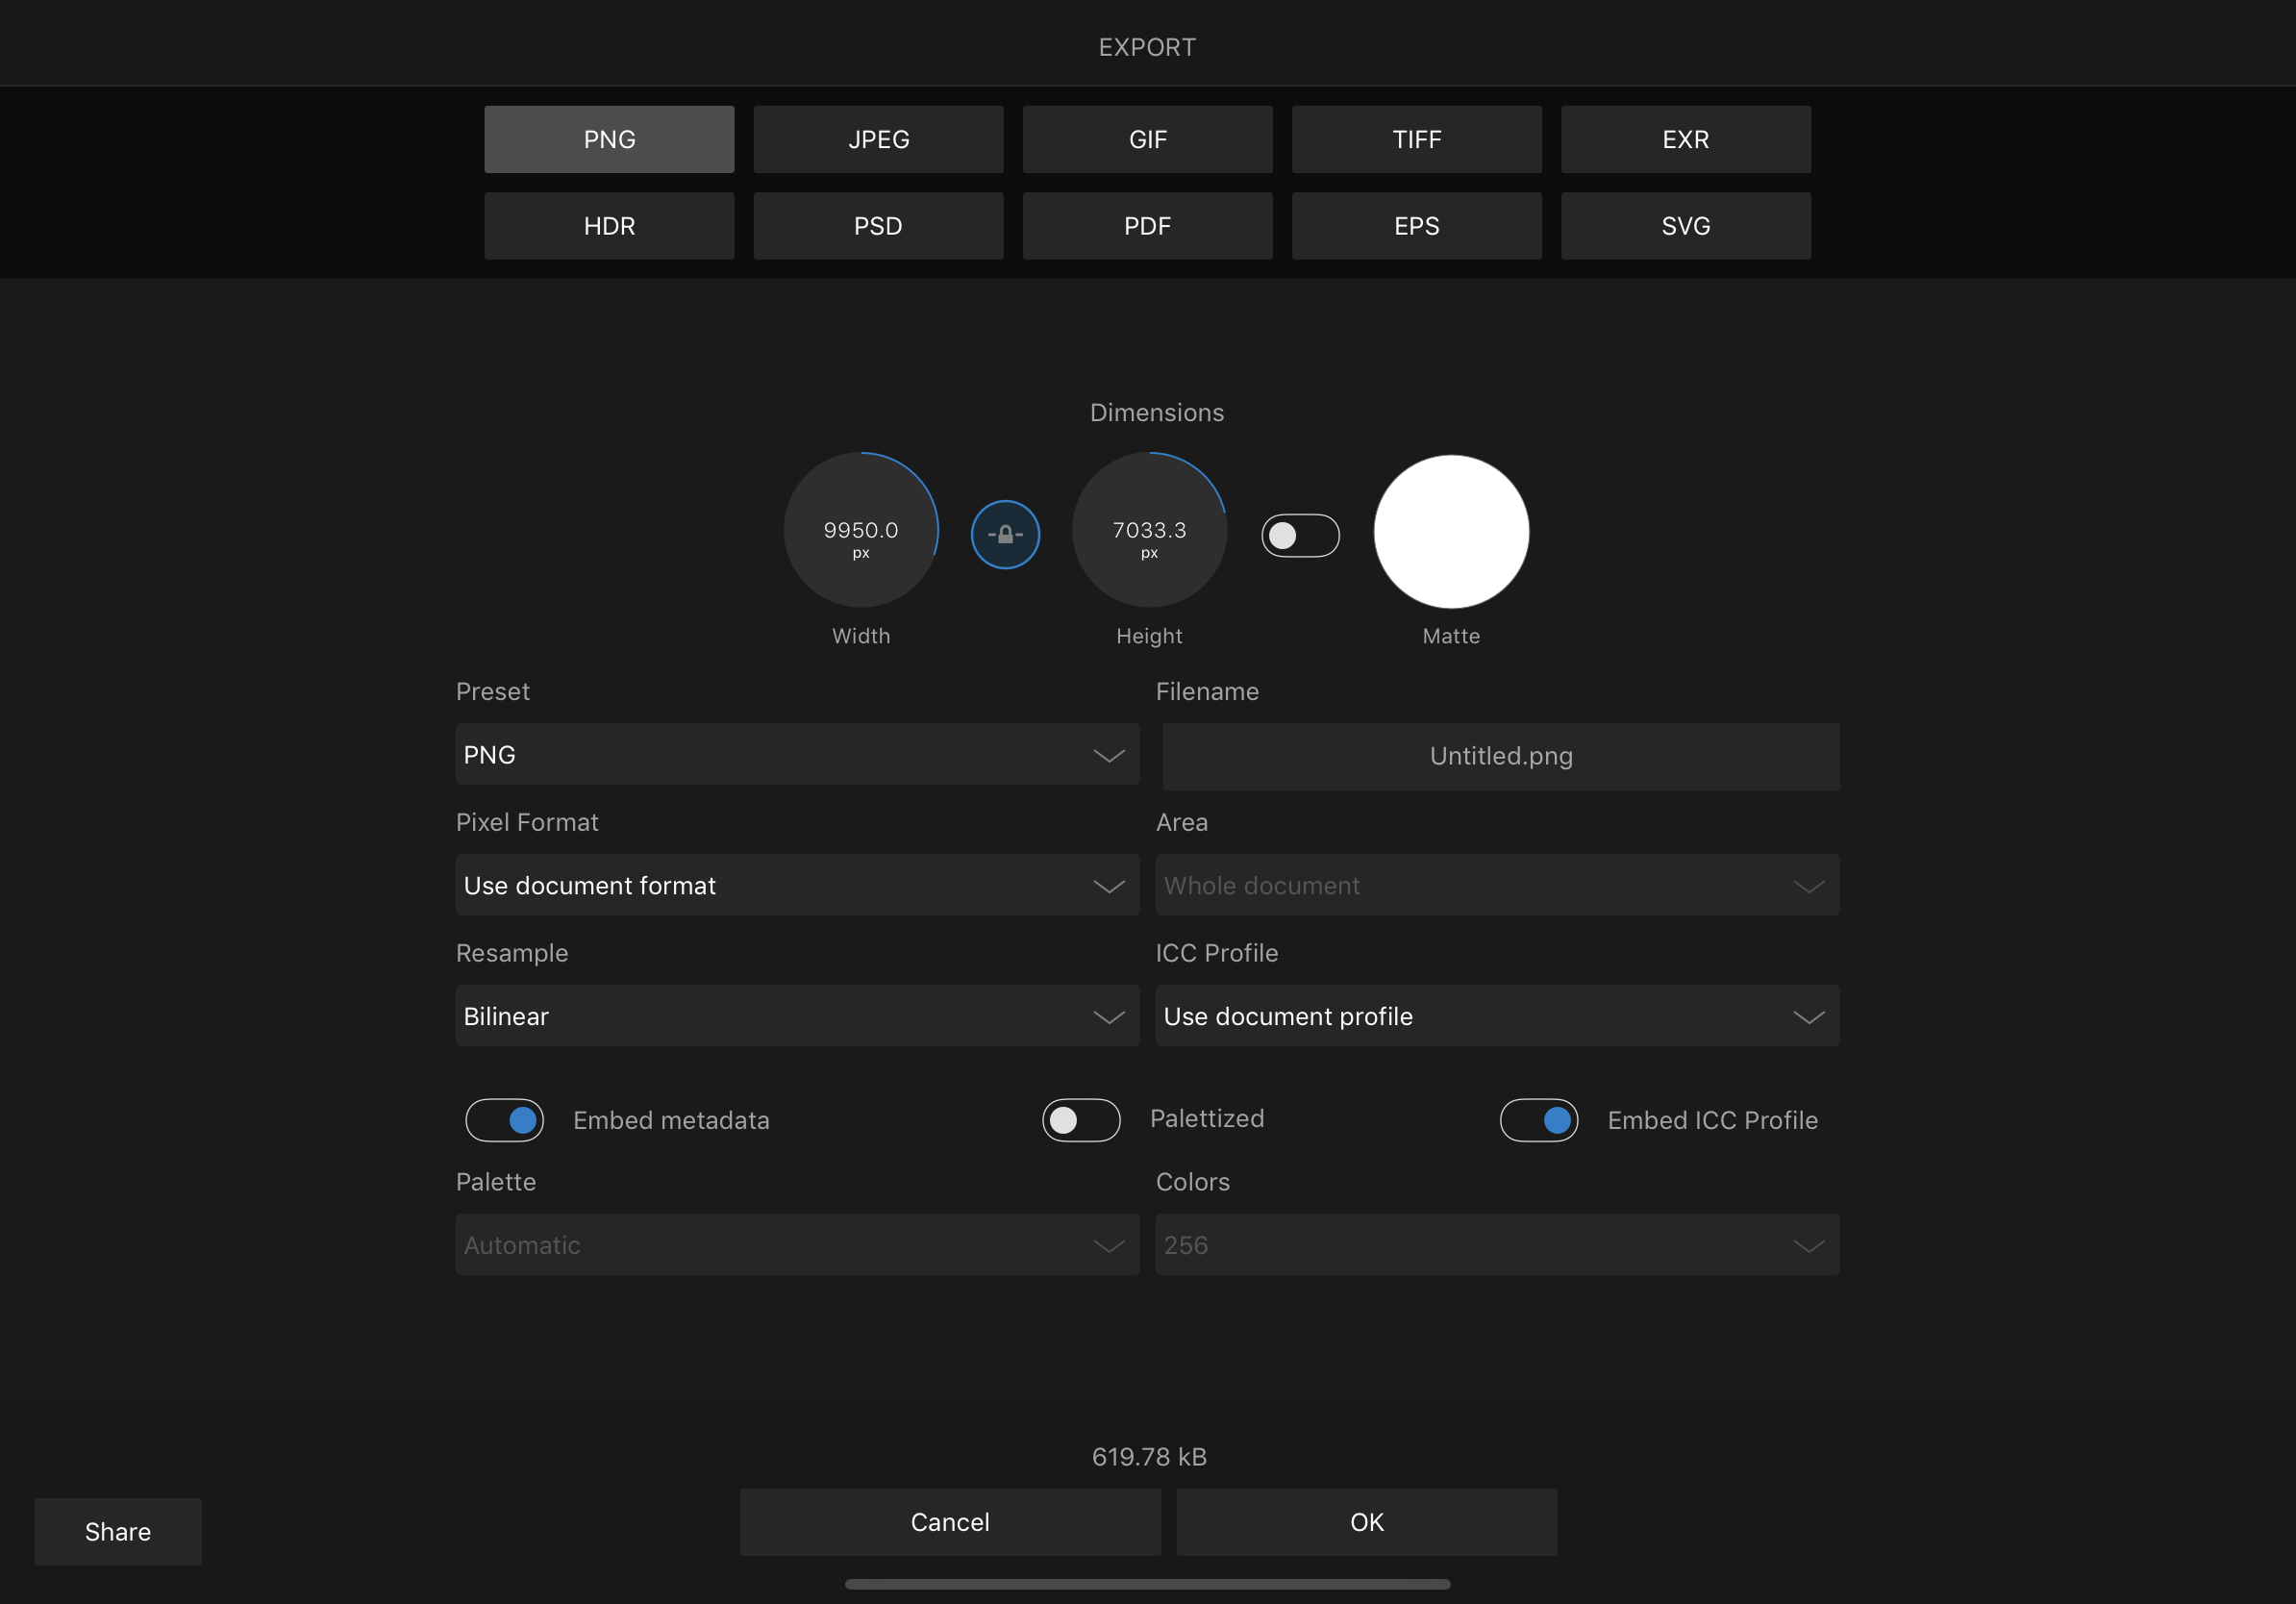Turn off Embed ICC Profile toggle
The height and width of the screenshot is (1604, 2296).
coord(1539,1120)
